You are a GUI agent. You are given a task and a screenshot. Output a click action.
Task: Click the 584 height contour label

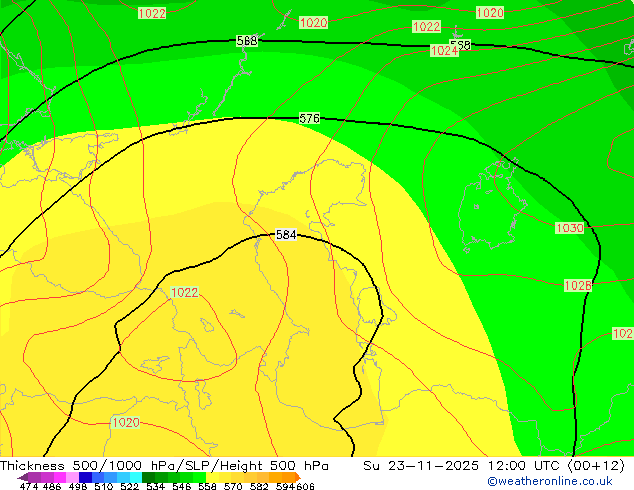coord(286,234)
